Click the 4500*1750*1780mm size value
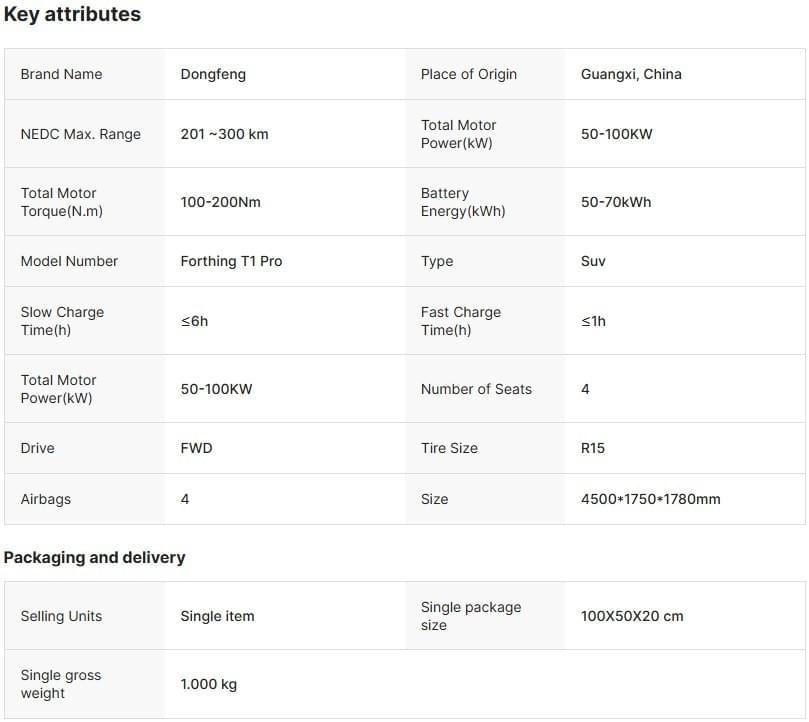The height and width of the screenshot is (722, 809). click(650, 499)
